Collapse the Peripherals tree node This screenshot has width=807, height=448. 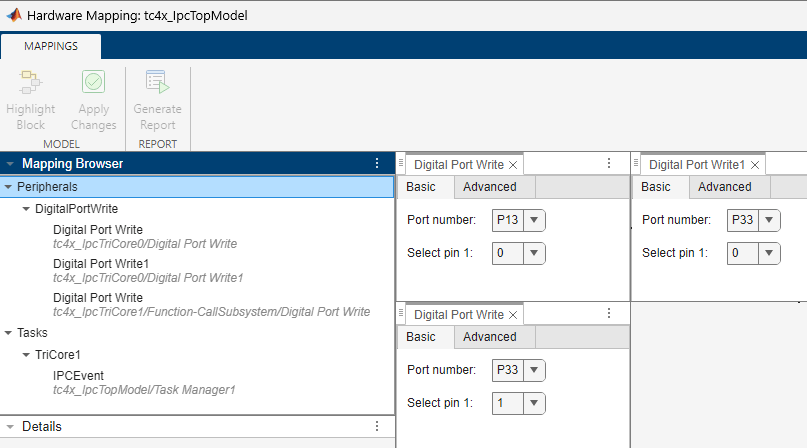[x=8, y=187]
